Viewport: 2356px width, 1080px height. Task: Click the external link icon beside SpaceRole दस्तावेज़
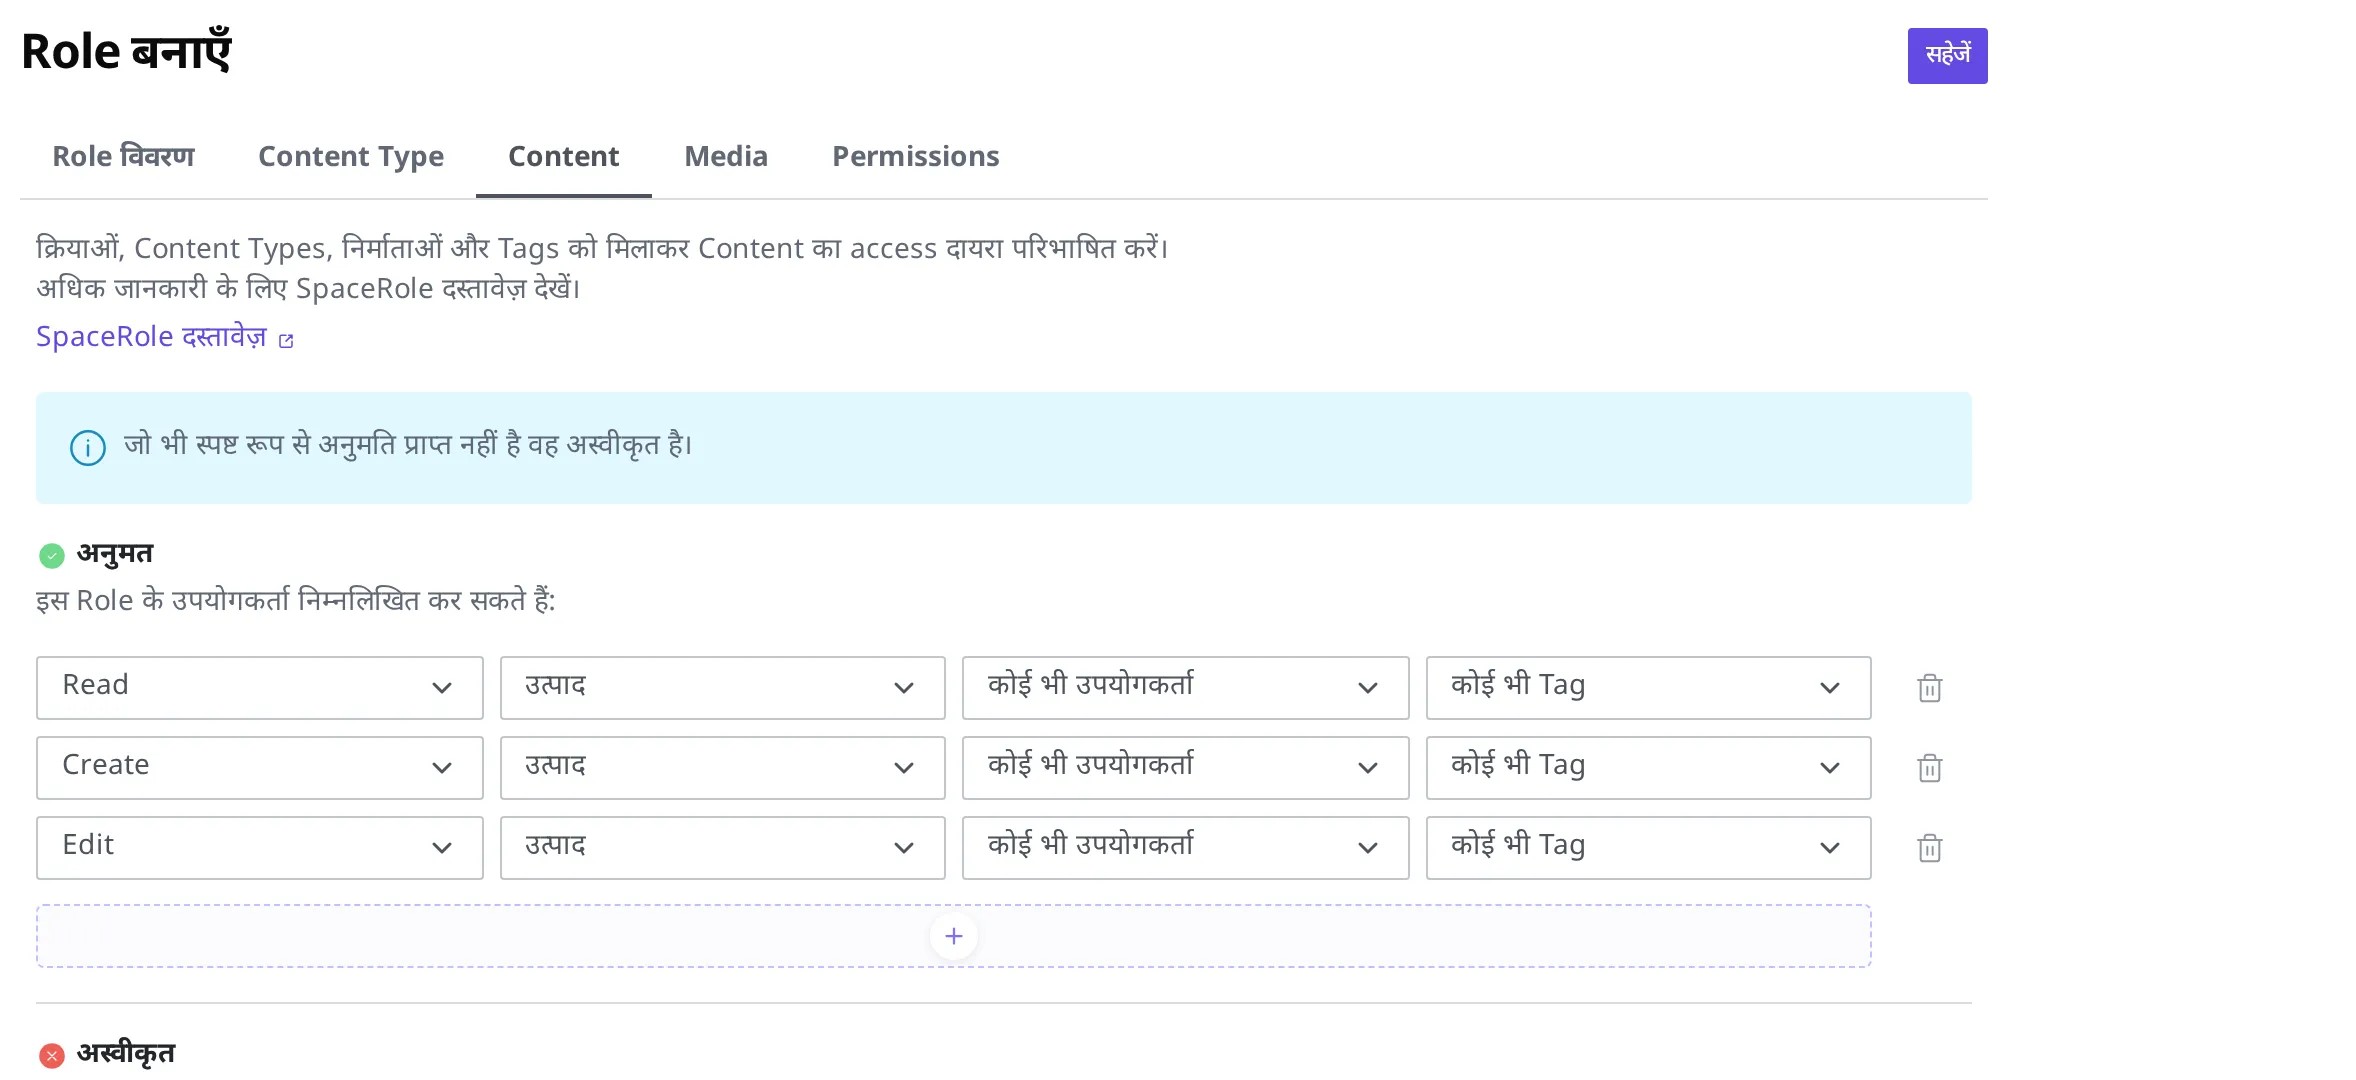tap(286, 341)
